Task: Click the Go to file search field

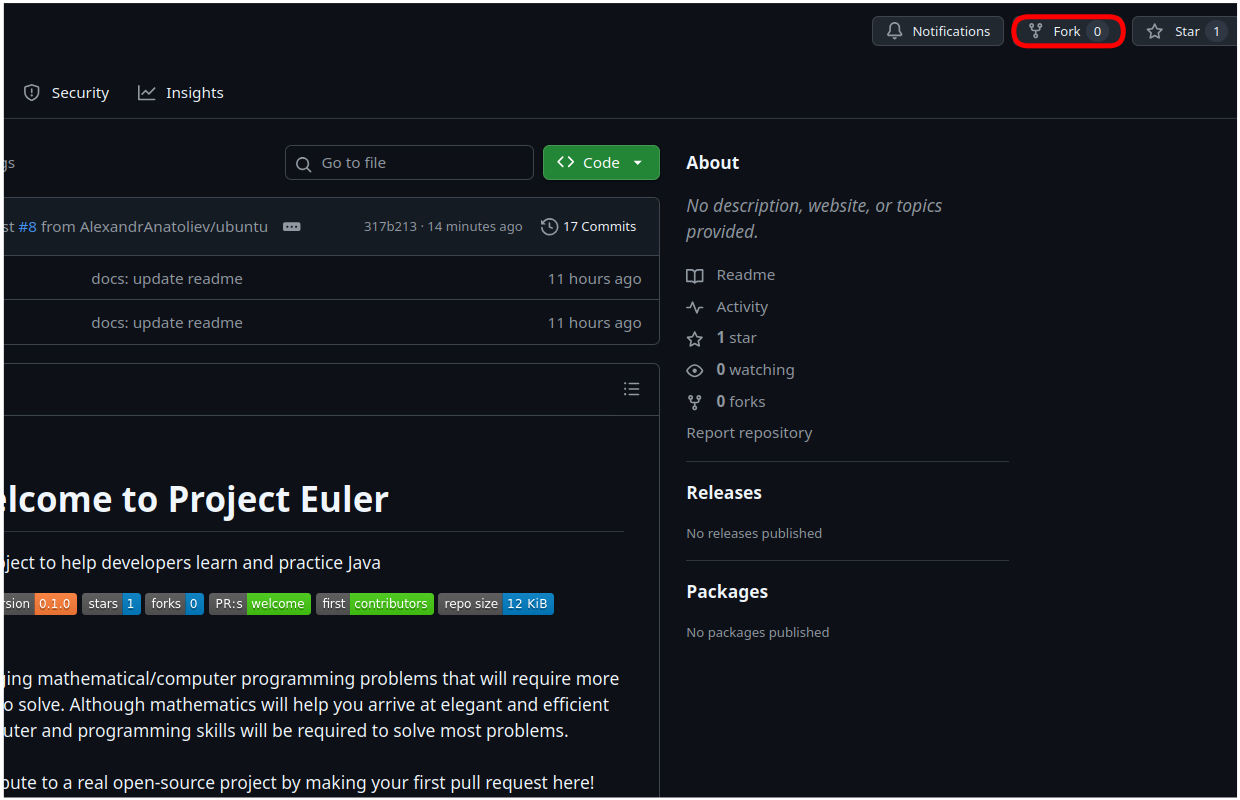Action: [409, 163]
